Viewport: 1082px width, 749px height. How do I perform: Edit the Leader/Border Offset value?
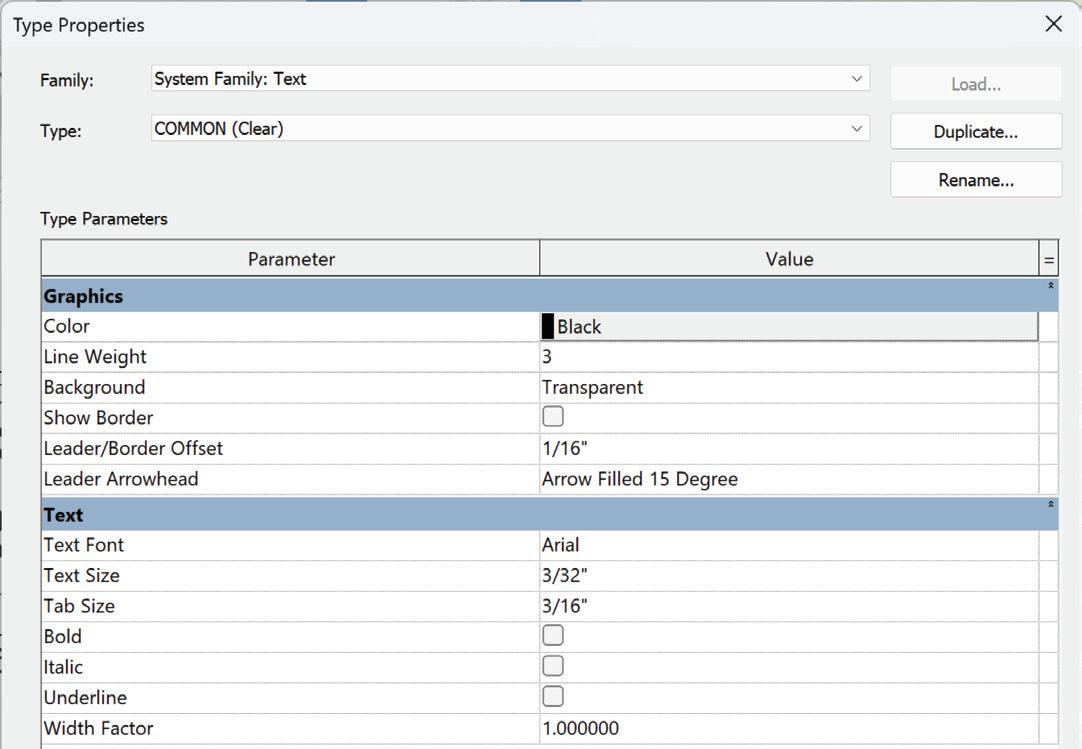coord(788,448)
